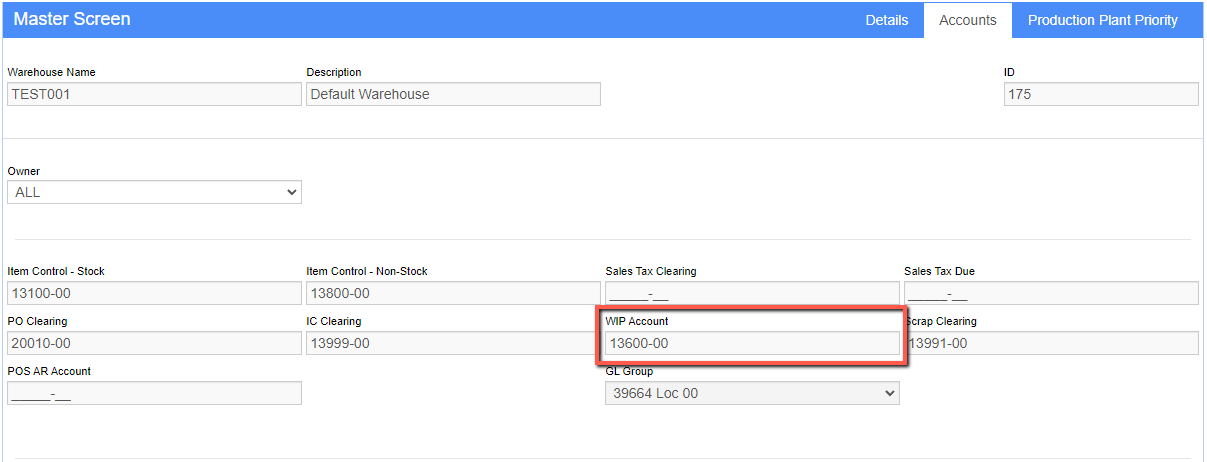1207x462 pixels.
Task: Expand the GL Group dropdown
Action: click(752, 393)
